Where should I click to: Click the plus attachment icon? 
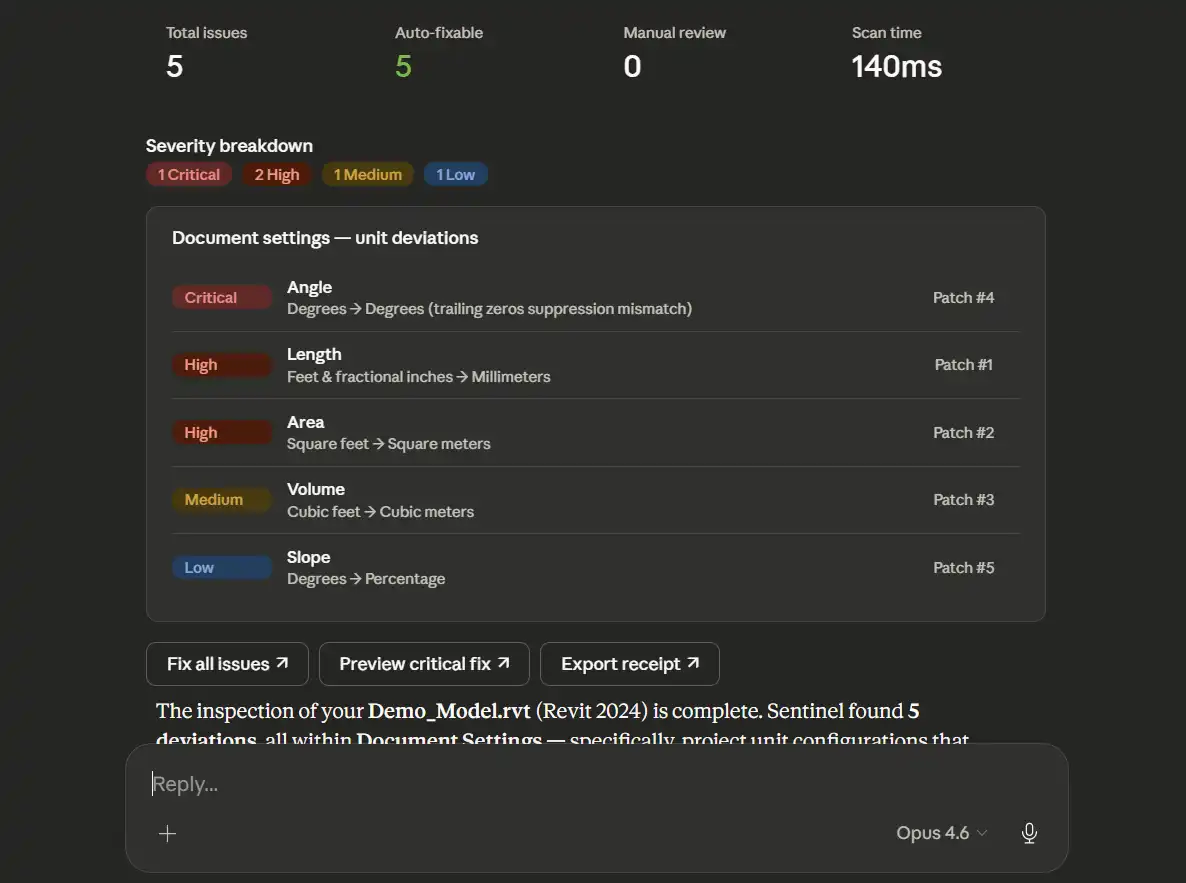click(167, 834)
